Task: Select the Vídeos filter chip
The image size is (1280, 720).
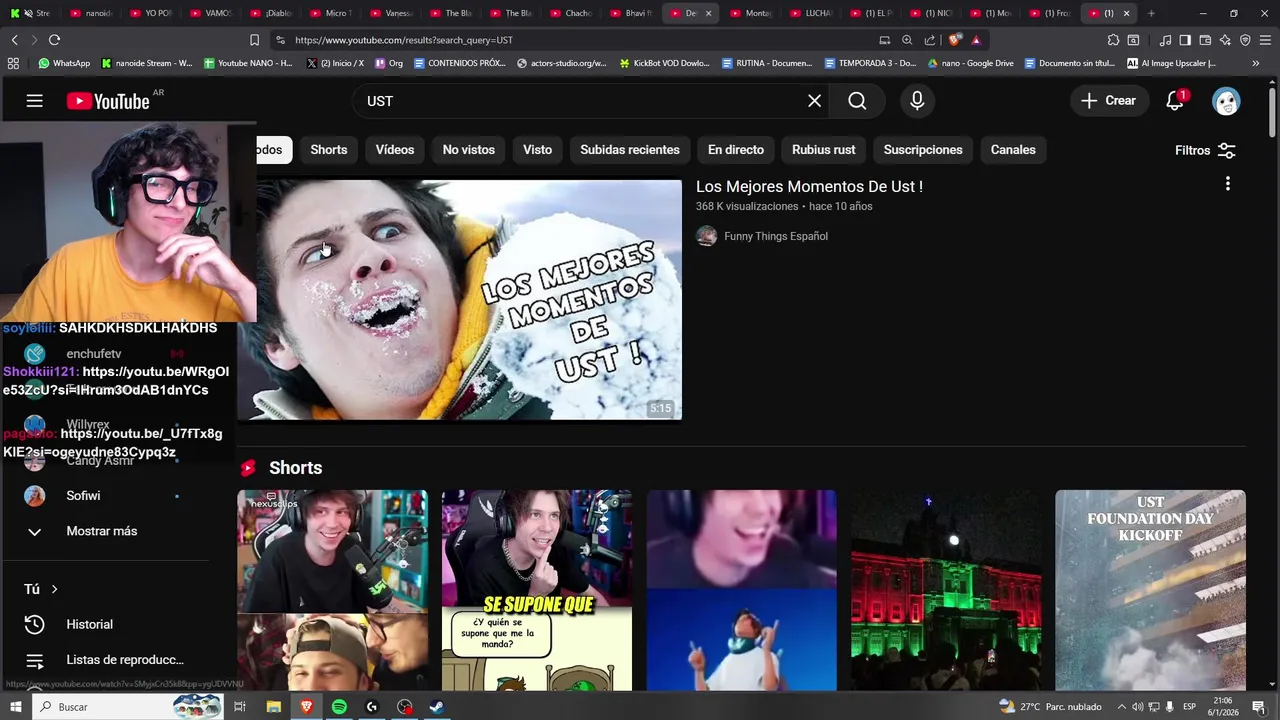Action: coord(395,150)
